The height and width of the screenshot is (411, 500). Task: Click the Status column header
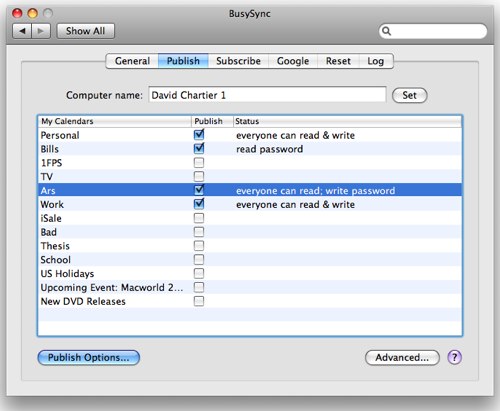point(347,121)
